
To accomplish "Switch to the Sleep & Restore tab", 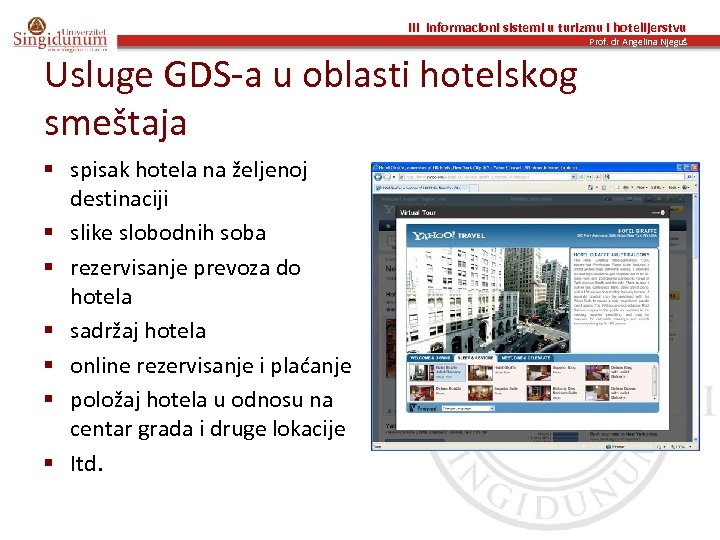I will (476, 358).
